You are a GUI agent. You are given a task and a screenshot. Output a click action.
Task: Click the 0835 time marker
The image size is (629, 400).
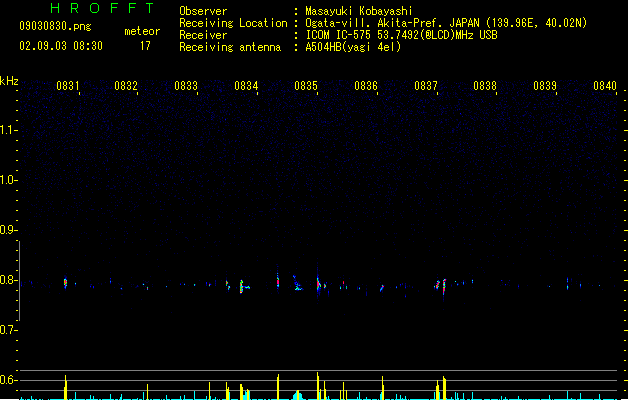(x=306, y=86)
